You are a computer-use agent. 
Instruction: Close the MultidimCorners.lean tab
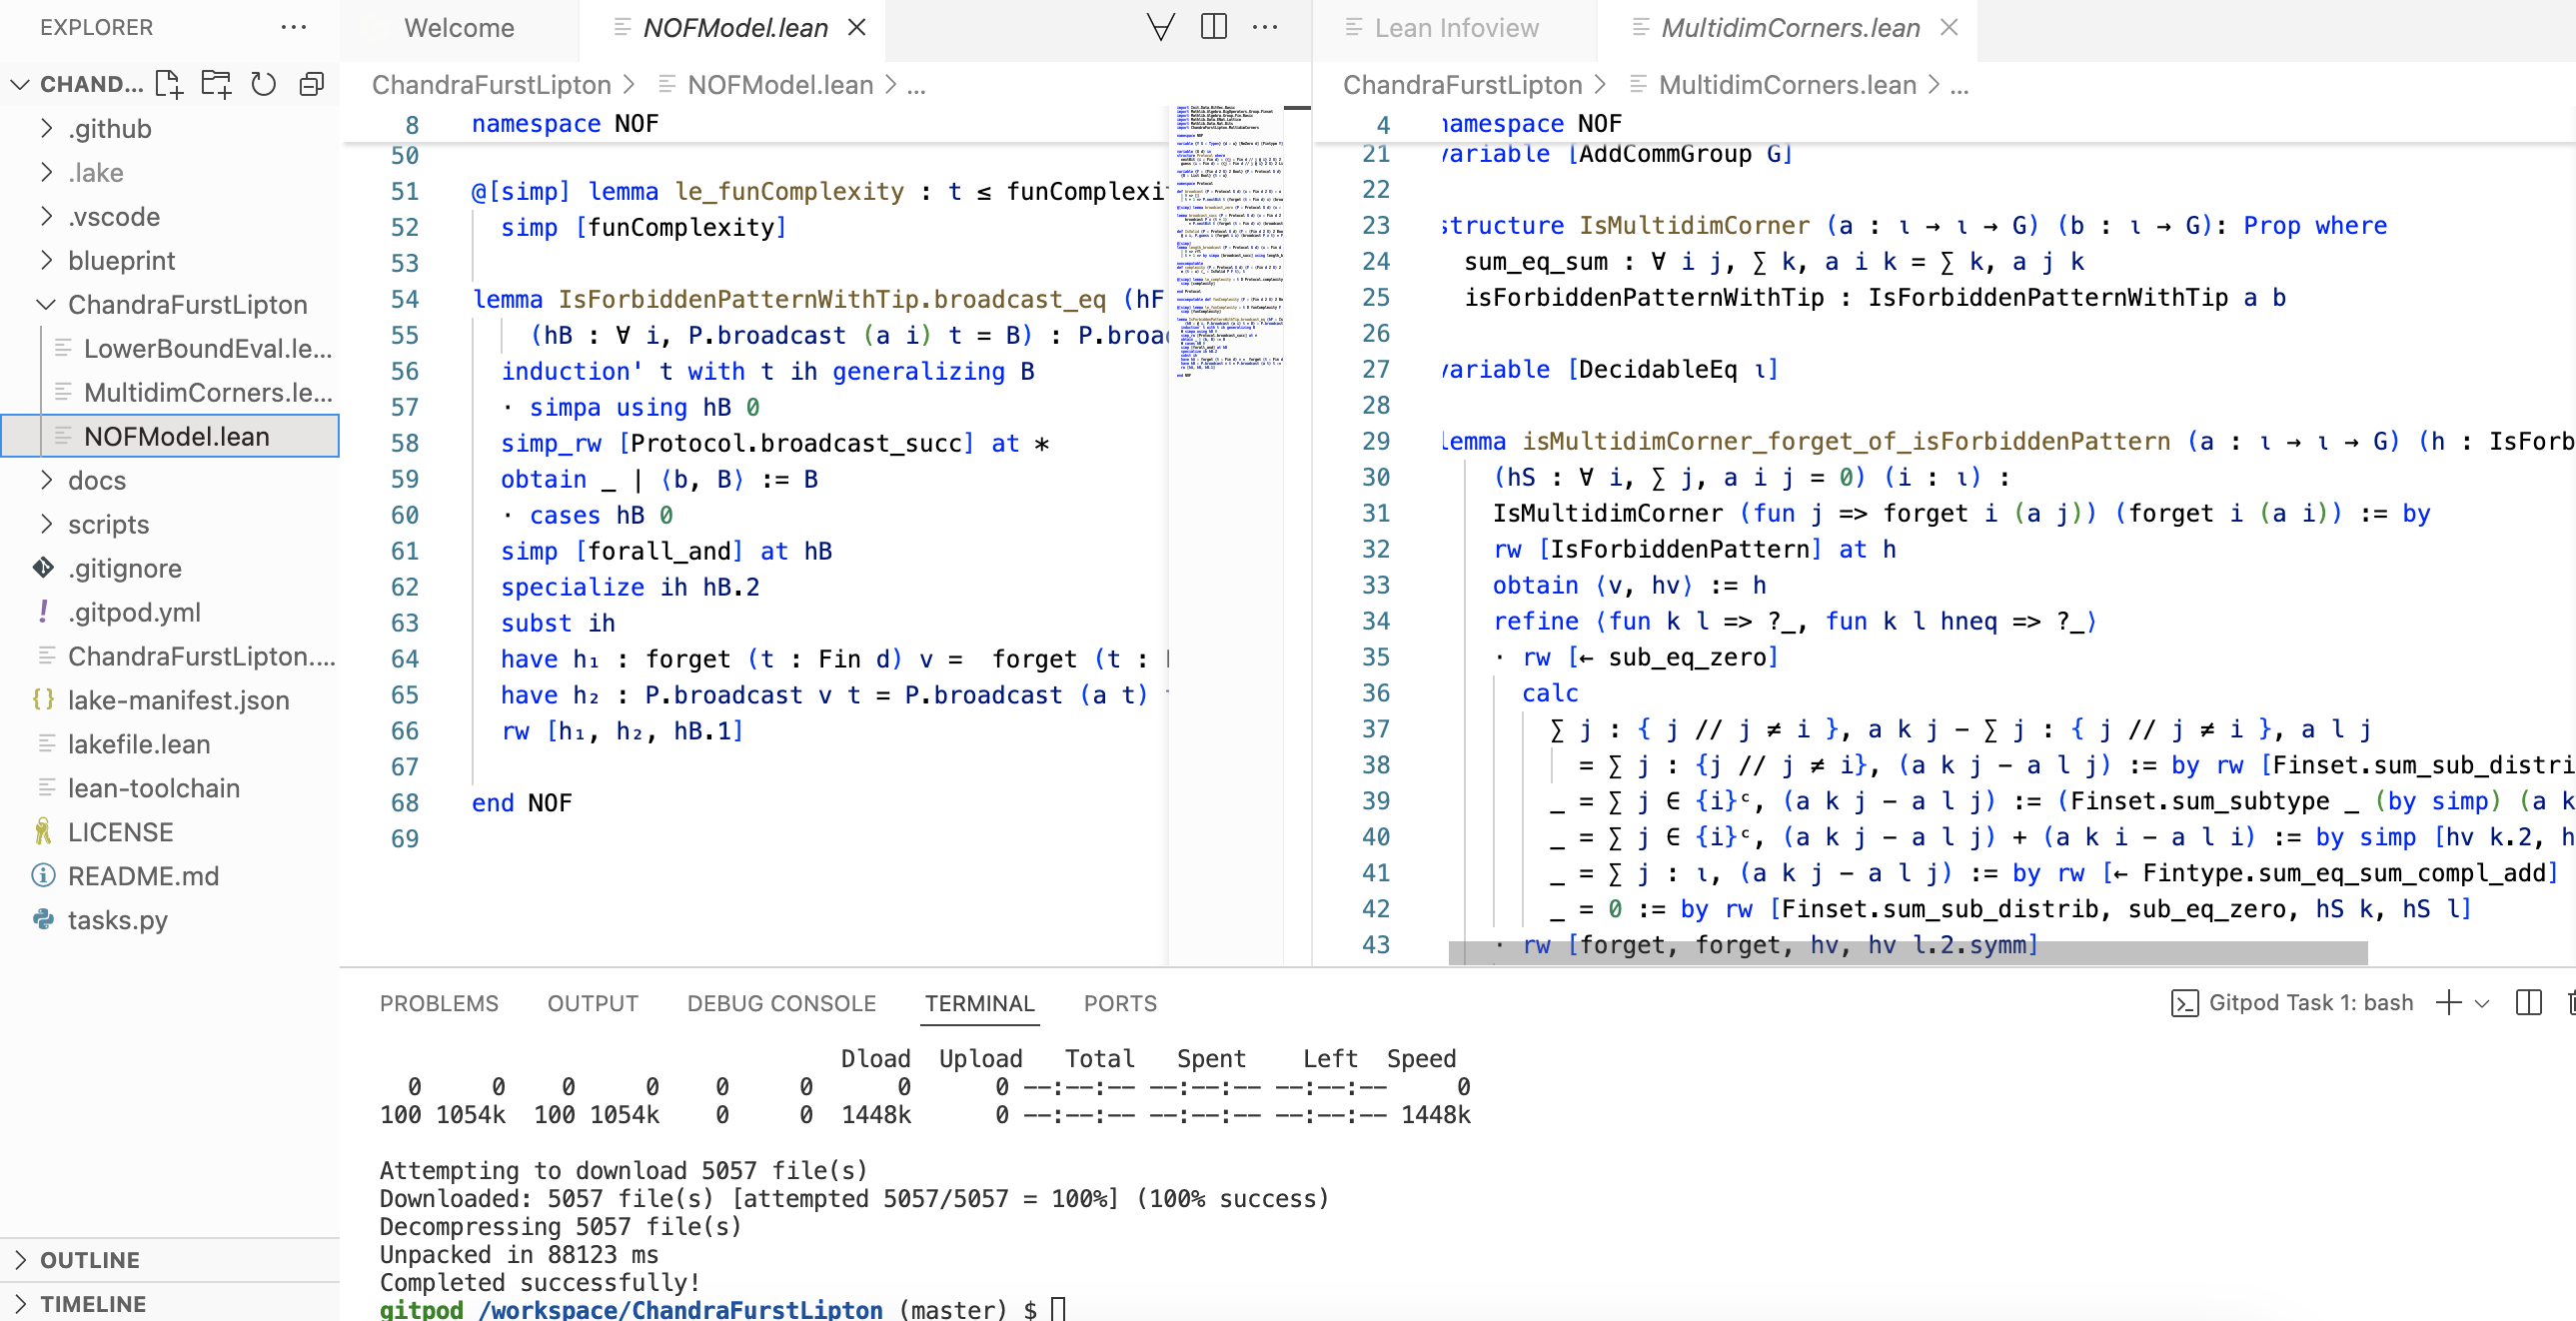point(1949,27)
